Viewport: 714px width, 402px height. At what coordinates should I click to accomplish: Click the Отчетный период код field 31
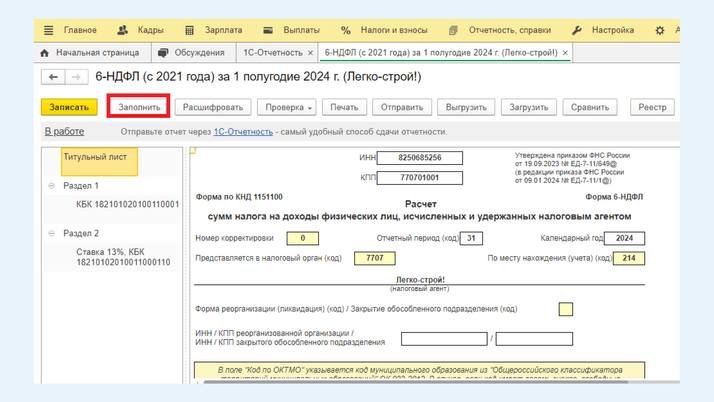click(x=471, y=238)
